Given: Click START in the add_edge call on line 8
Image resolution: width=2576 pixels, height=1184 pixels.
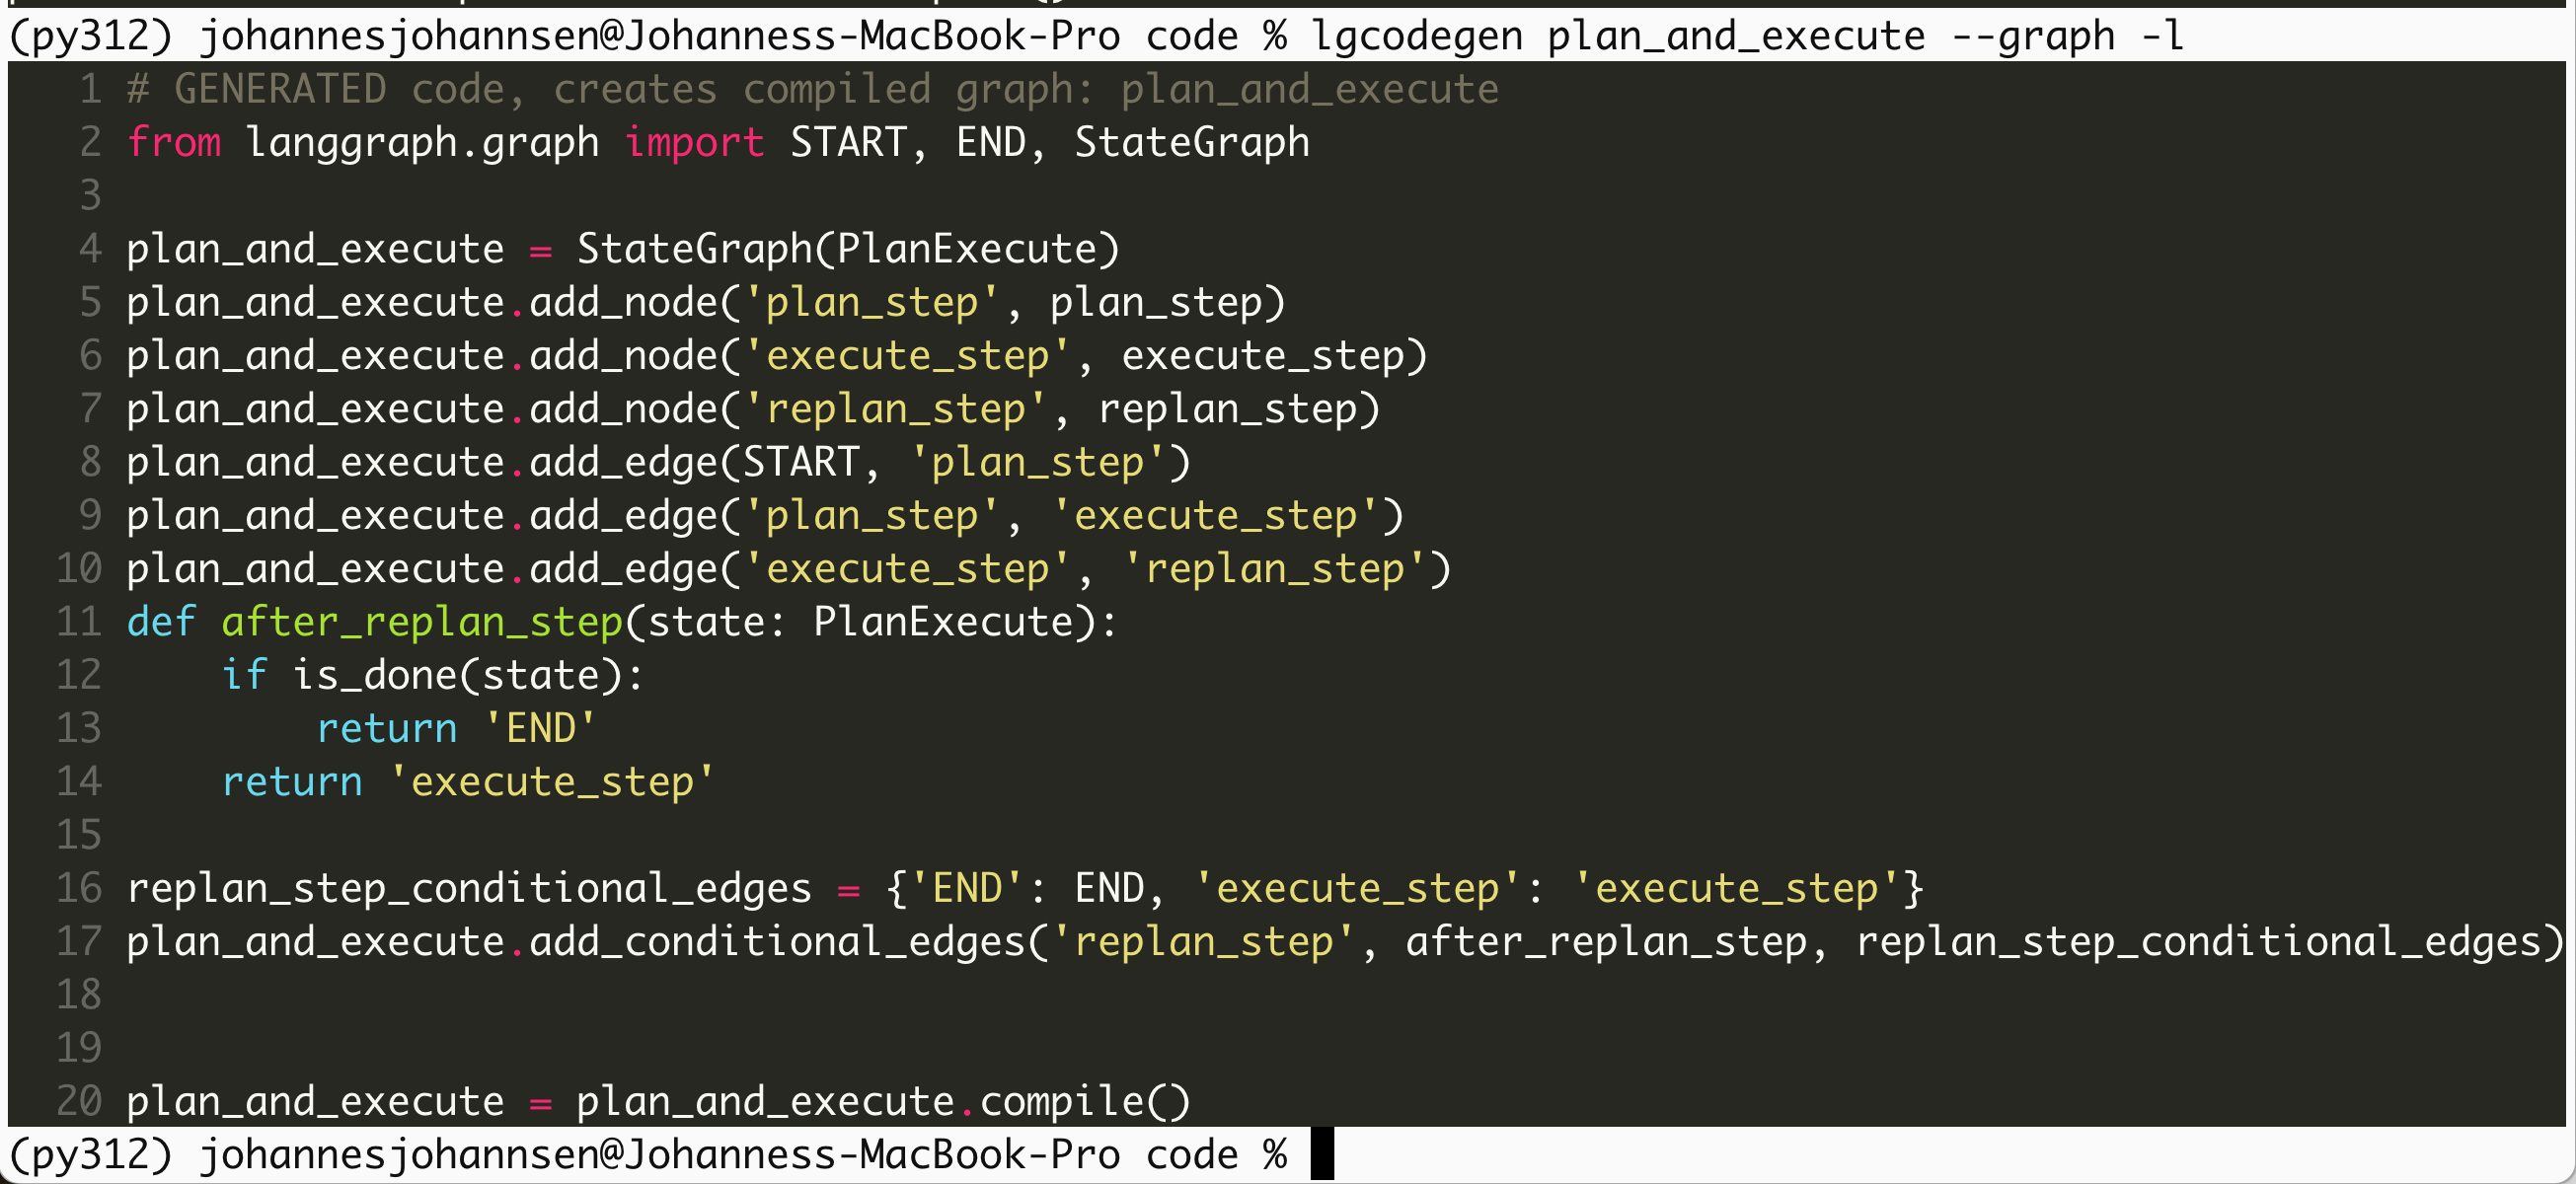Looking at the screenshot, I should (x=800, y=462).
